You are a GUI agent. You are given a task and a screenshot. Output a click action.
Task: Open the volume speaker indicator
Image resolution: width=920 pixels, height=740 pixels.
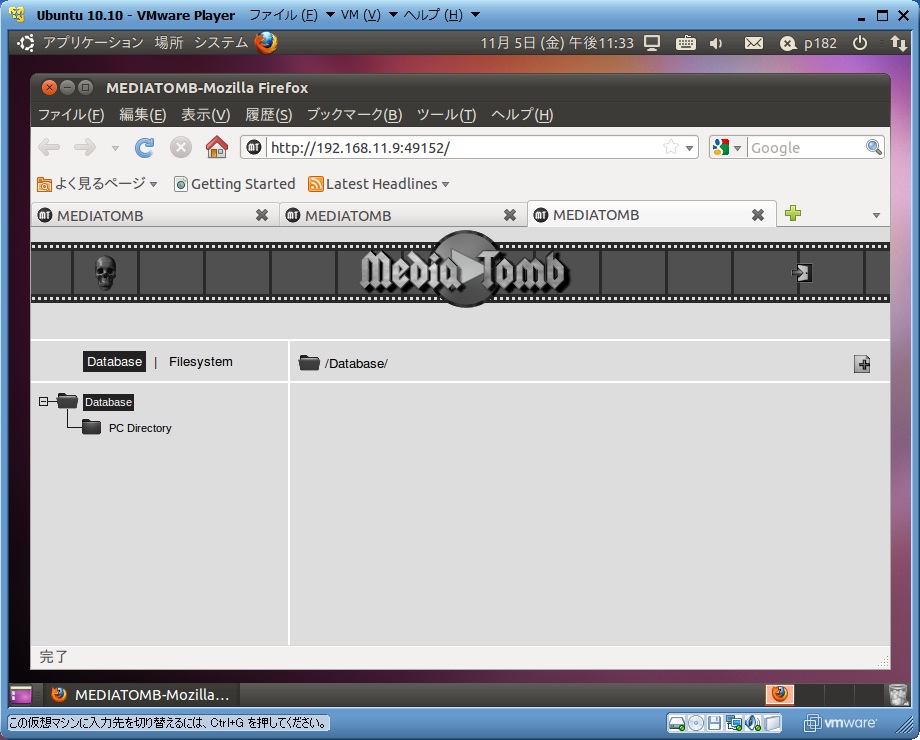[716, 43]
